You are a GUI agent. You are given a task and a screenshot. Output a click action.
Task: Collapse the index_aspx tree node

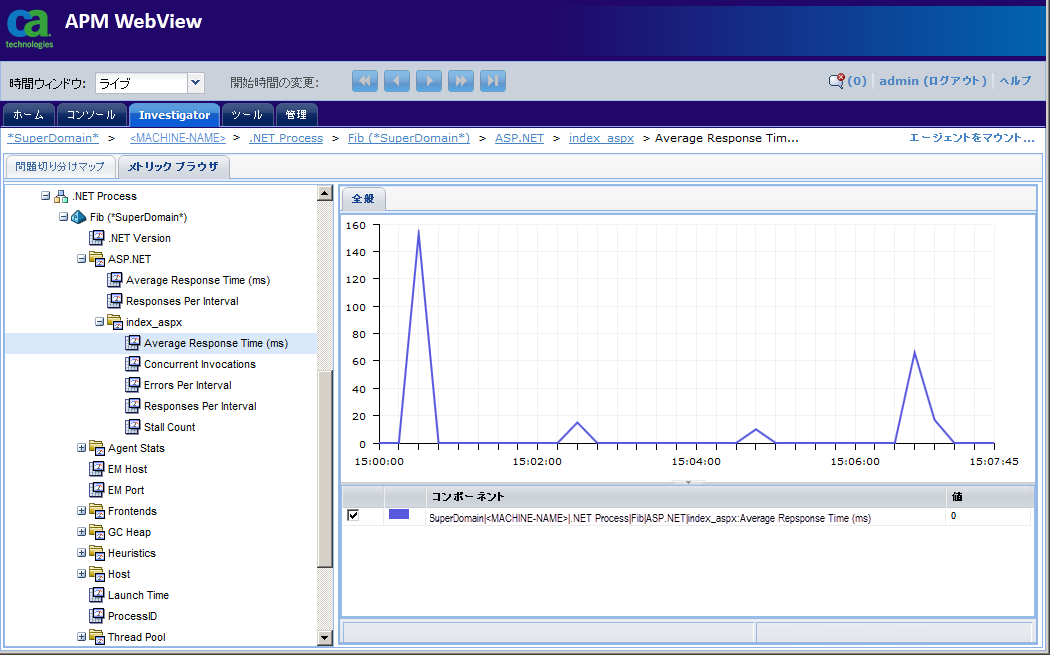(x=100, y=322)
